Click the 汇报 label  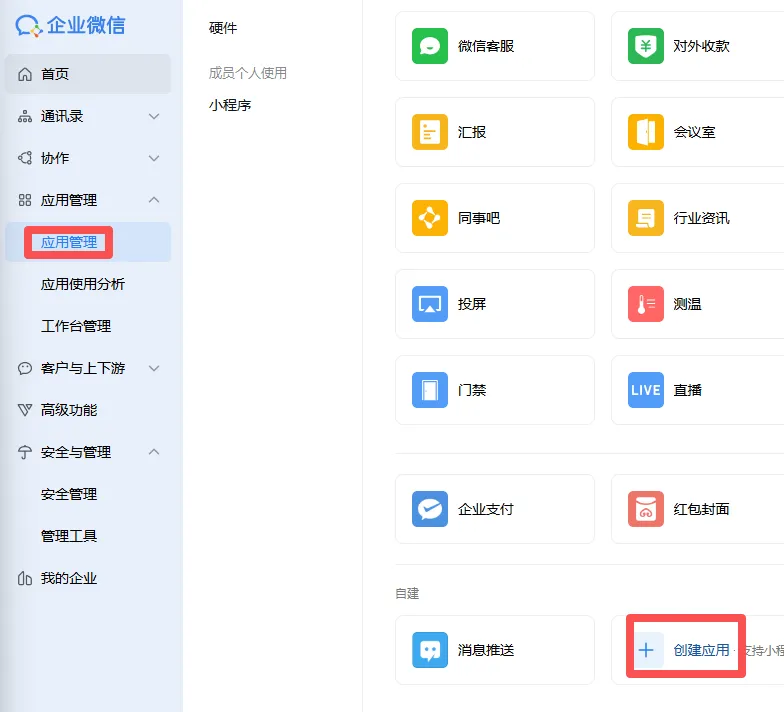tap(472, 132)
